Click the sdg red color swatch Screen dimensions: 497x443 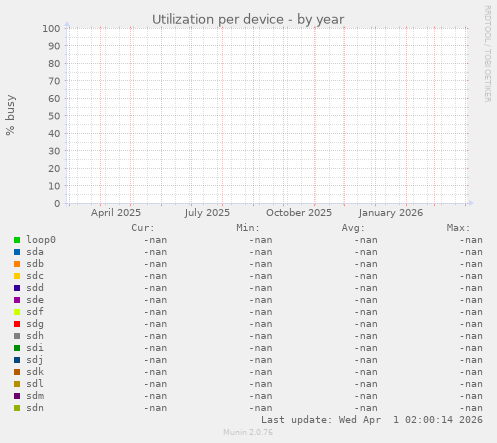[x=17, y=324]
